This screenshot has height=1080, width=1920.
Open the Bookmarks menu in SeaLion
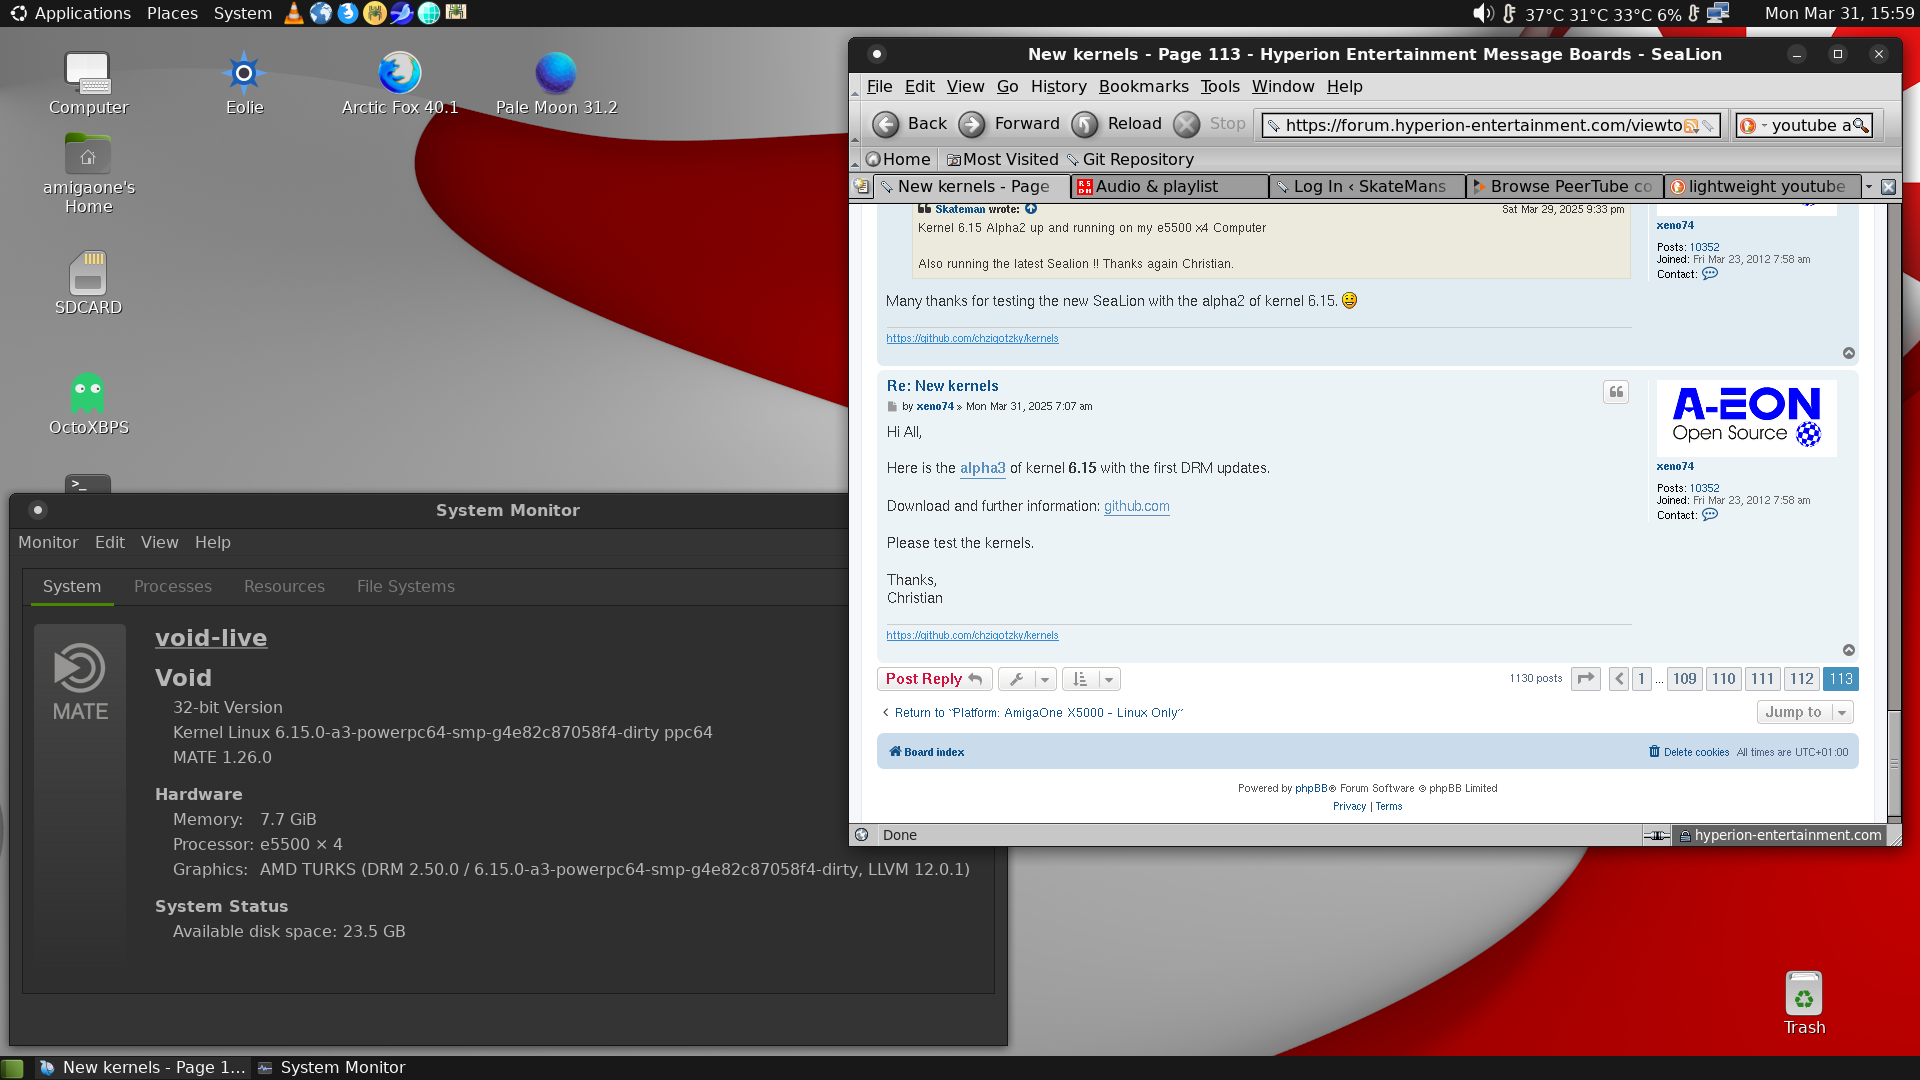(x=1143, y=87)
